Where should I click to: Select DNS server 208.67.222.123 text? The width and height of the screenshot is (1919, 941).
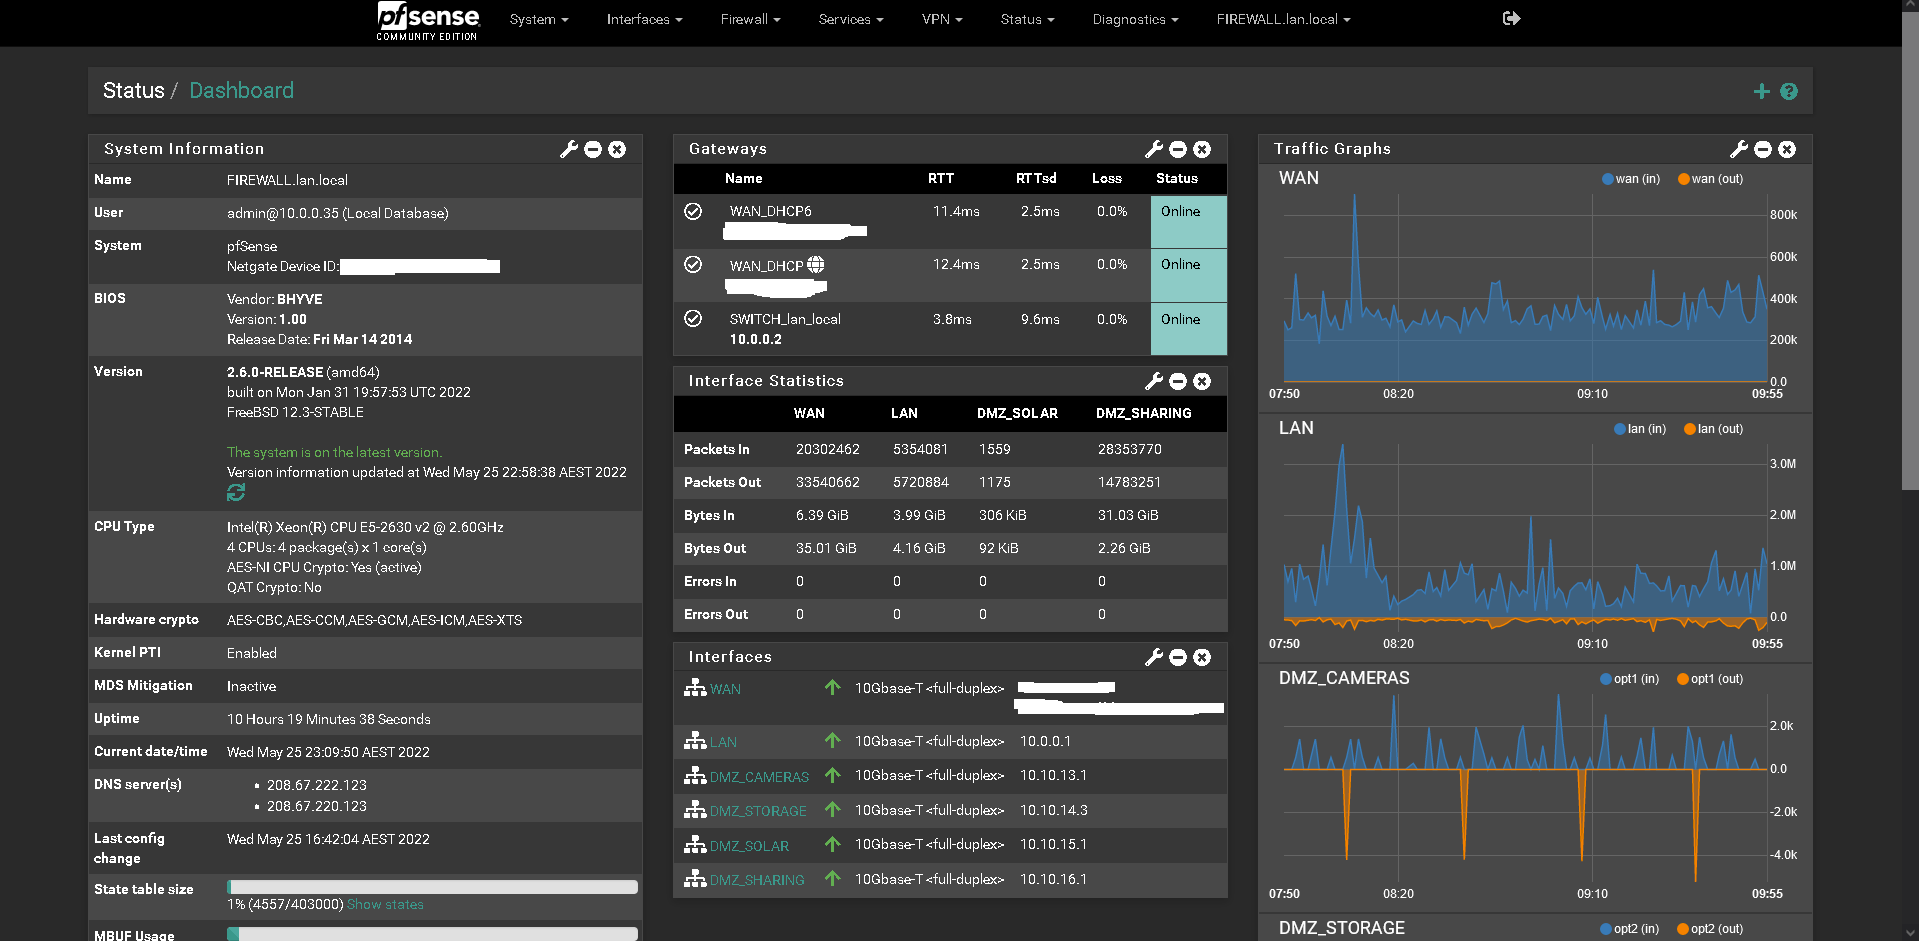tap(316, 786)
